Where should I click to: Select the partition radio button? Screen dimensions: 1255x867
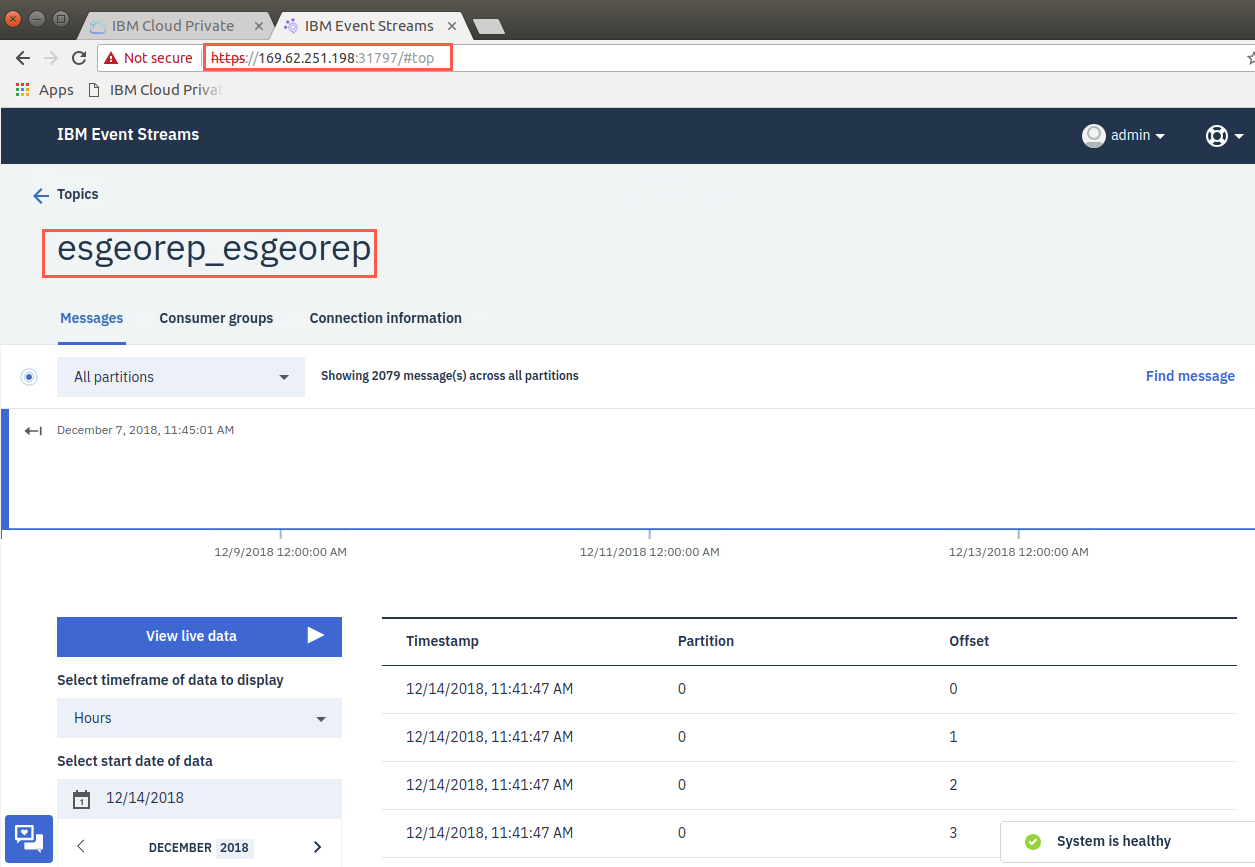click(29, 377)
